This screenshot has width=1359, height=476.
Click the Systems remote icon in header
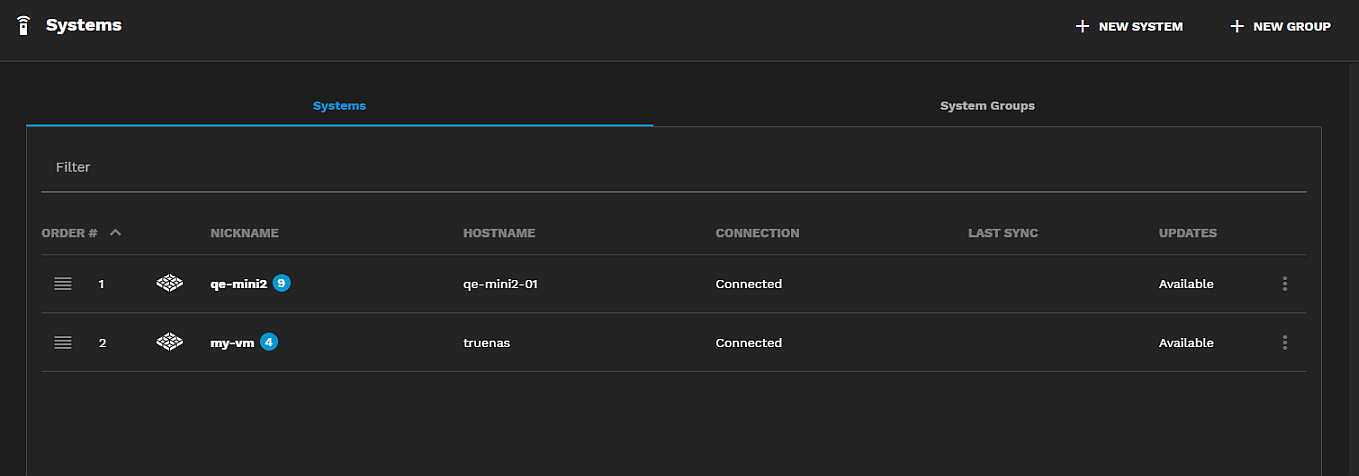[x=24, y=26]
